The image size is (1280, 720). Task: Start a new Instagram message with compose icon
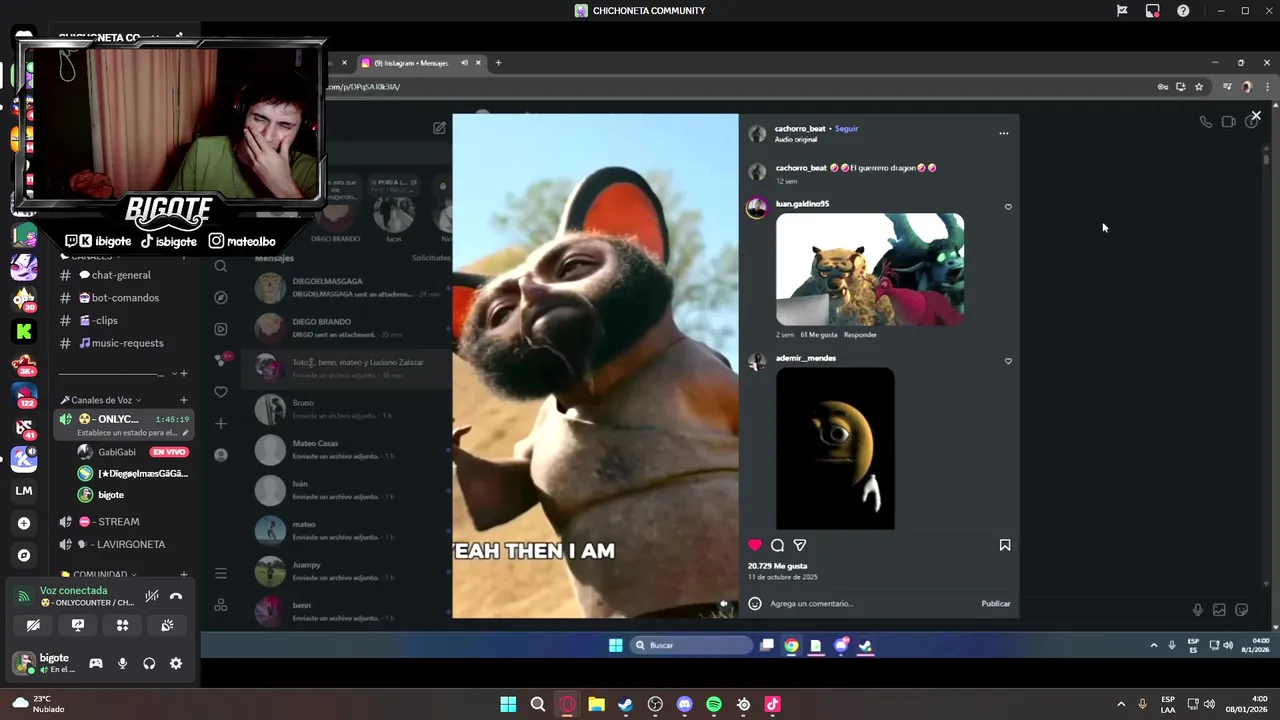pyautogui.click(x=439, y=128)
